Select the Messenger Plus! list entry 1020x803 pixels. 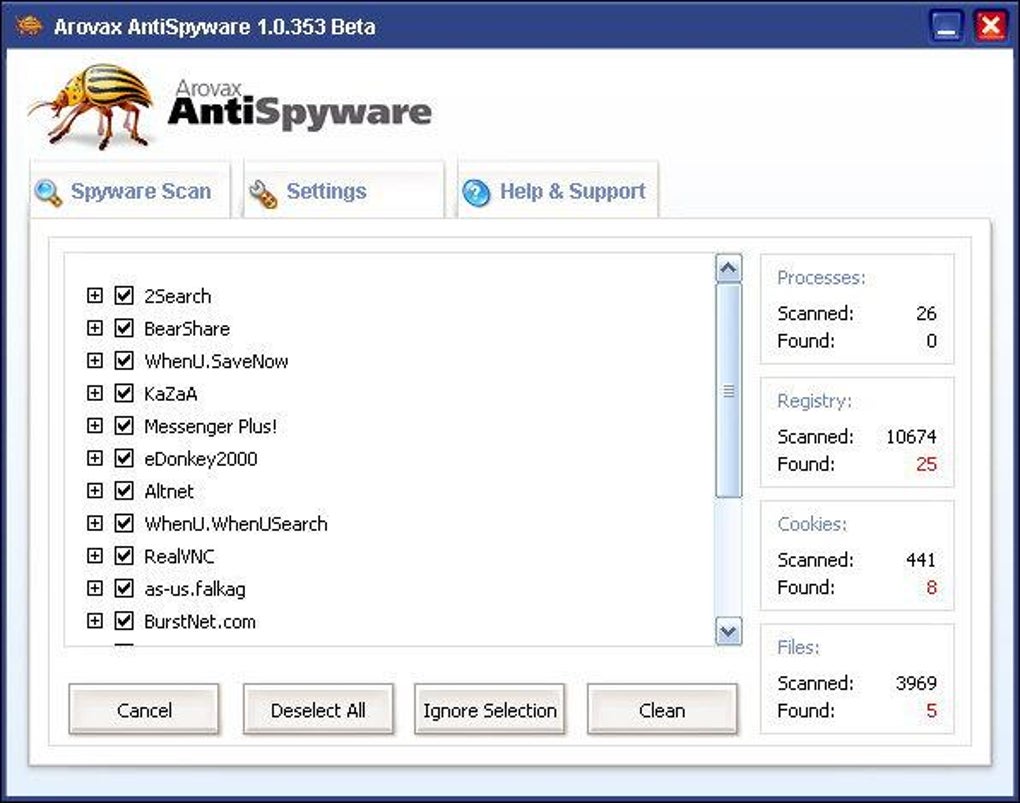click(210, 426)
